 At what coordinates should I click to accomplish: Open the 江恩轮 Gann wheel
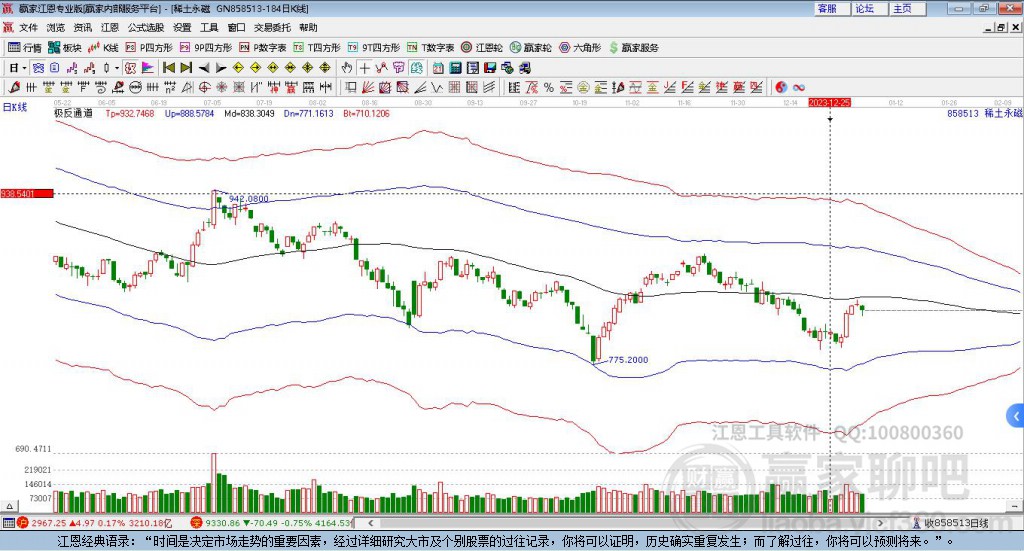(x=482, y=48)
